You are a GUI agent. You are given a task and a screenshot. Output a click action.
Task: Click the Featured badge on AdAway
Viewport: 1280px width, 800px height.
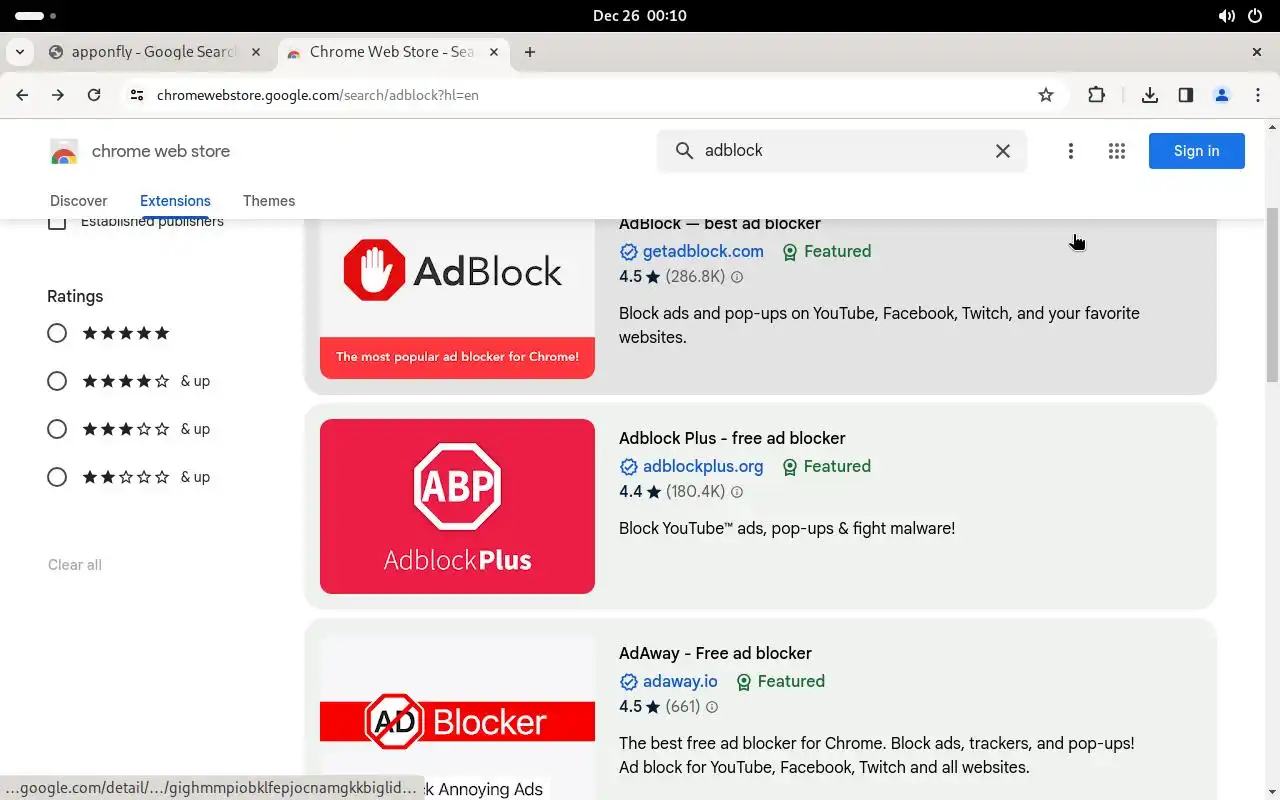click(x=780, y=682)
